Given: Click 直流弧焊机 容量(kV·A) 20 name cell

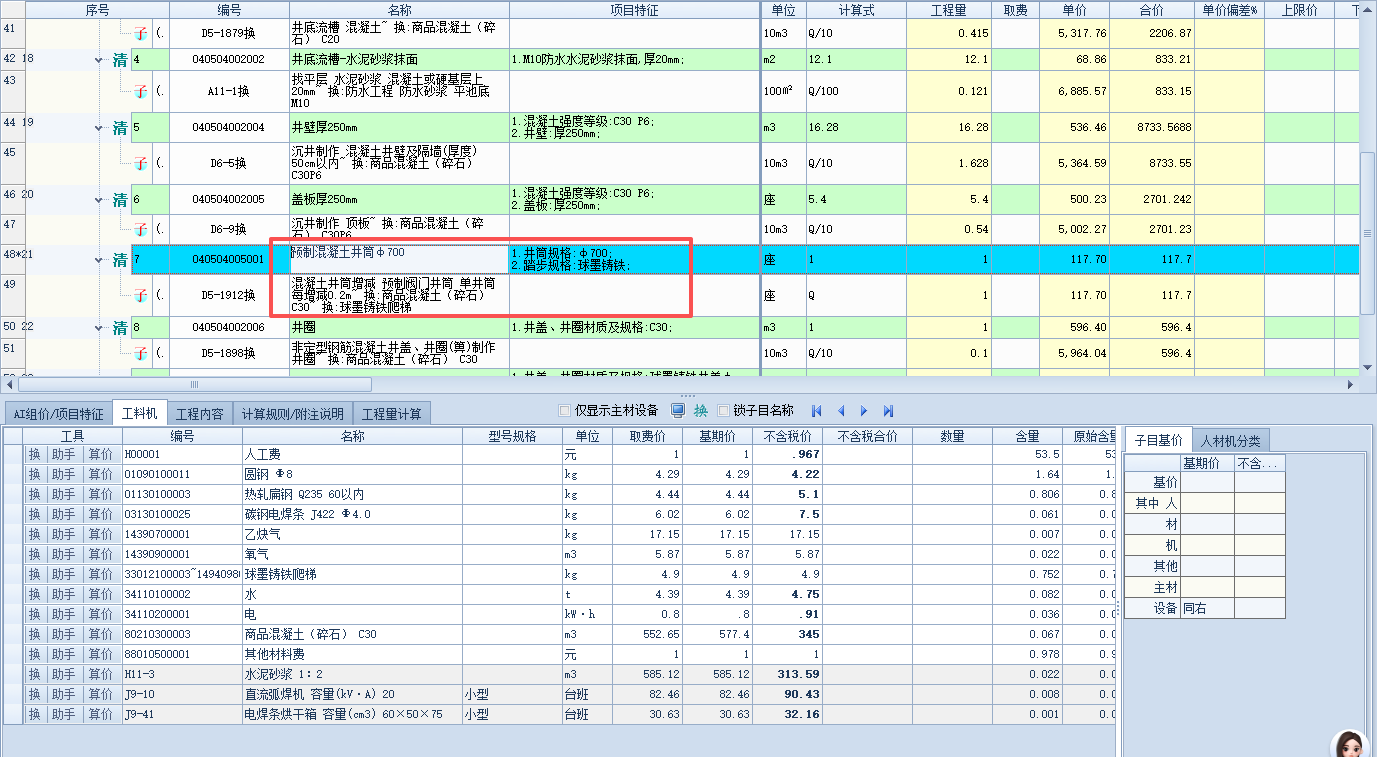Looking at the screenshot, I should pos(352,694).
